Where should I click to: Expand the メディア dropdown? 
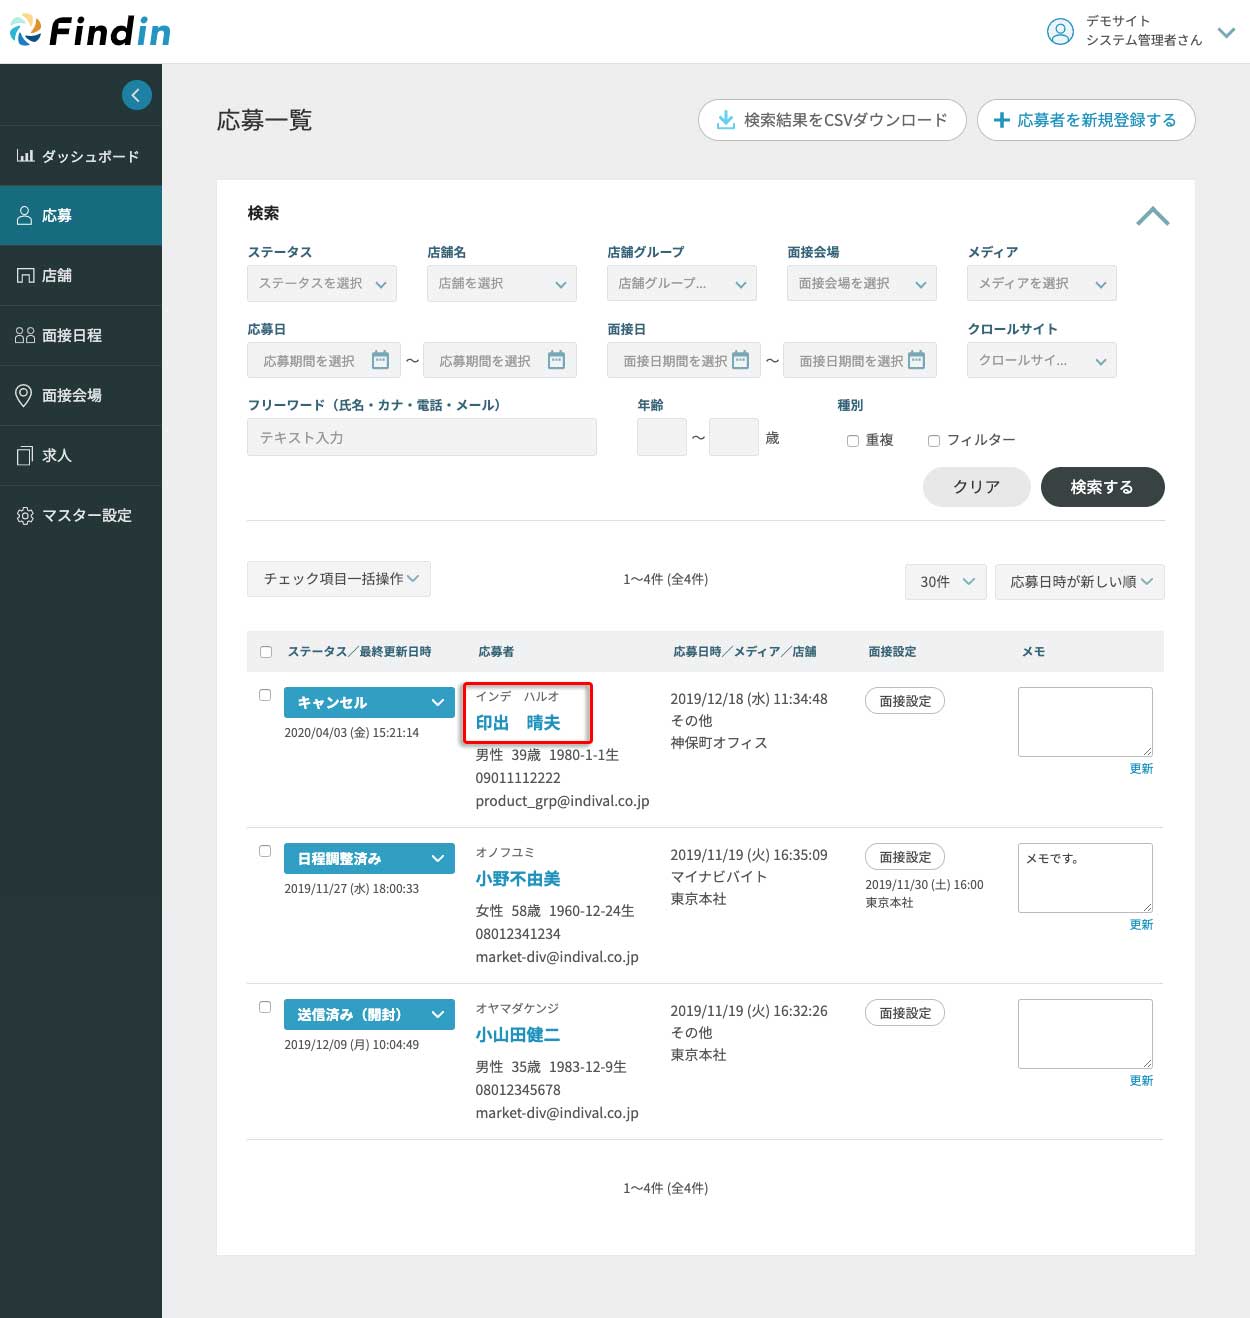click(x=1041, y=284)
